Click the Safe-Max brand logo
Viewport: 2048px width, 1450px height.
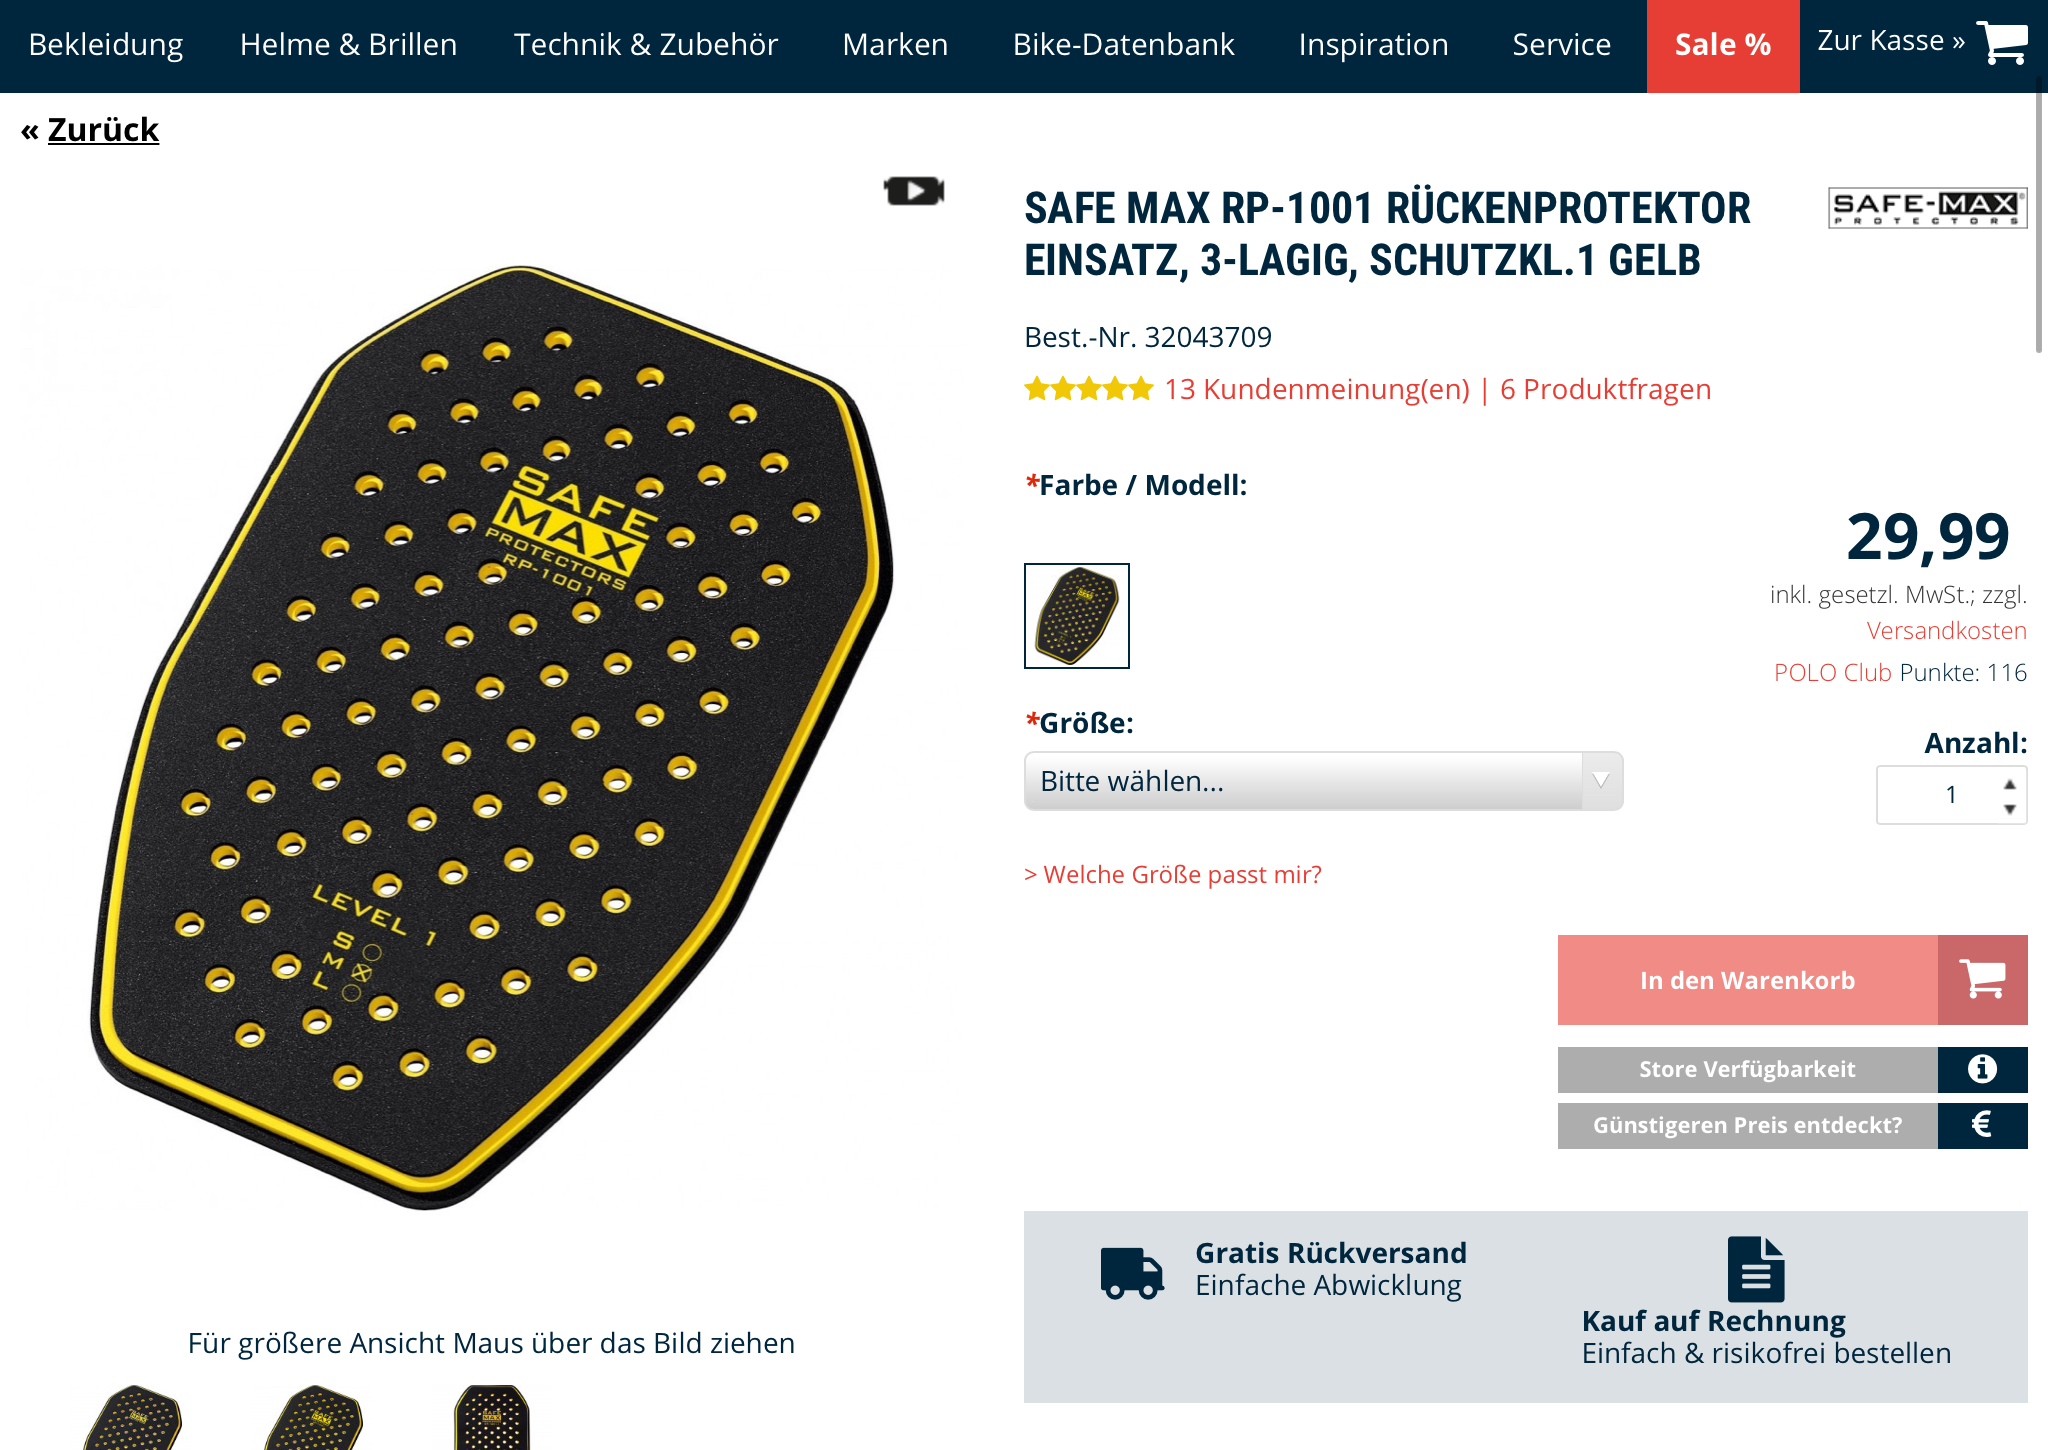[x=1927, y=208]
